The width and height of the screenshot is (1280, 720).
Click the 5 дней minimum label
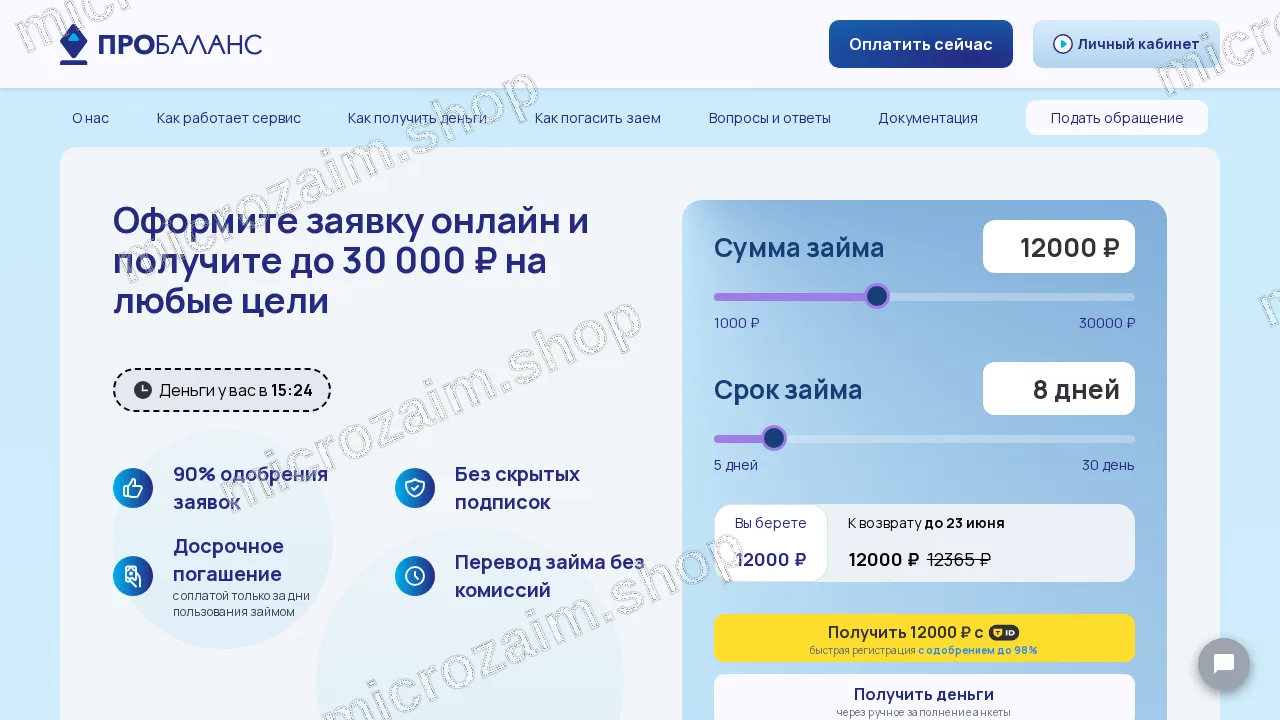click(x=736, y=465)
